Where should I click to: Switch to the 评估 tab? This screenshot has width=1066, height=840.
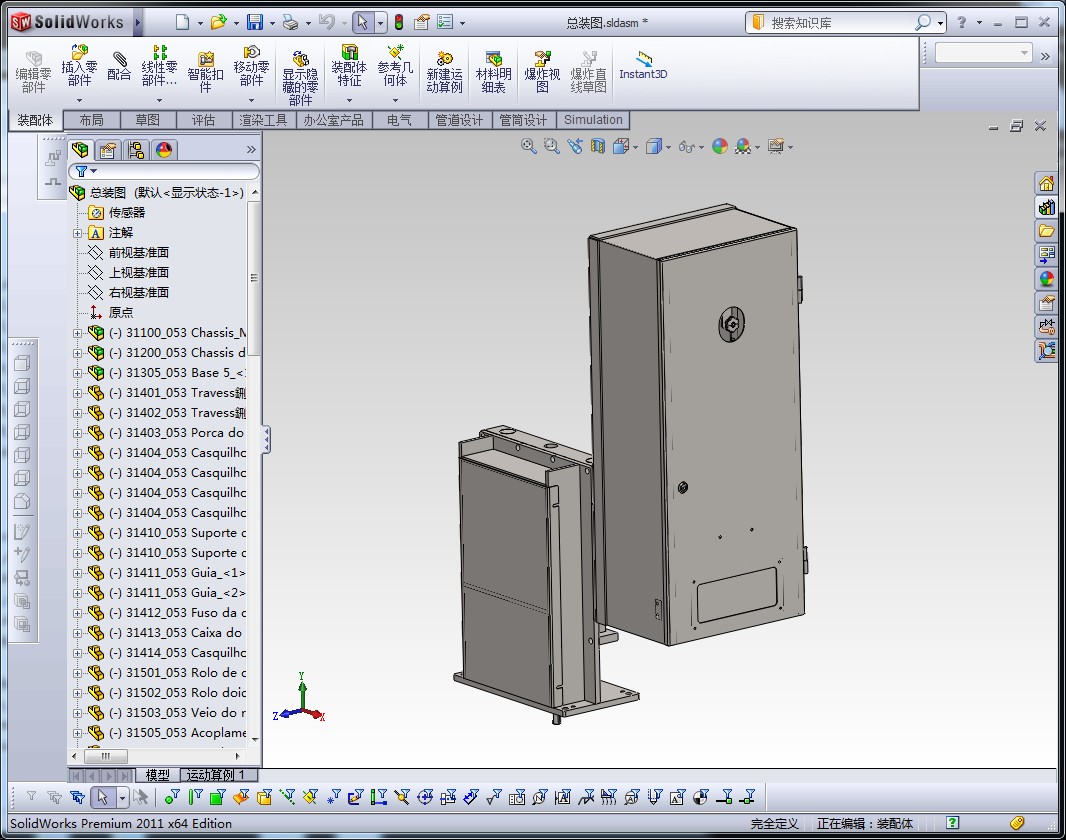click(203, 120)
